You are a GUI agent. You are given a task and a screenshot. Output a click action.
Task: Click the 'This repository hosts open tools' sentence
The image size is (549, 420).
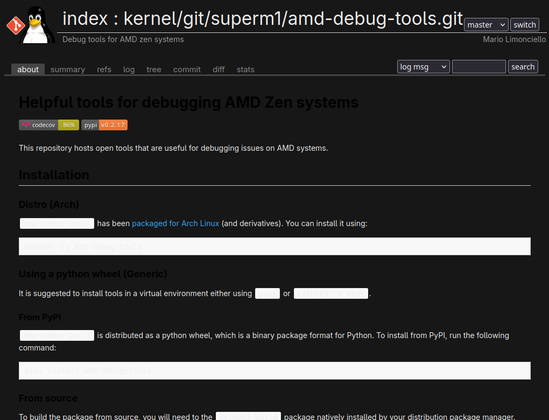173,148
